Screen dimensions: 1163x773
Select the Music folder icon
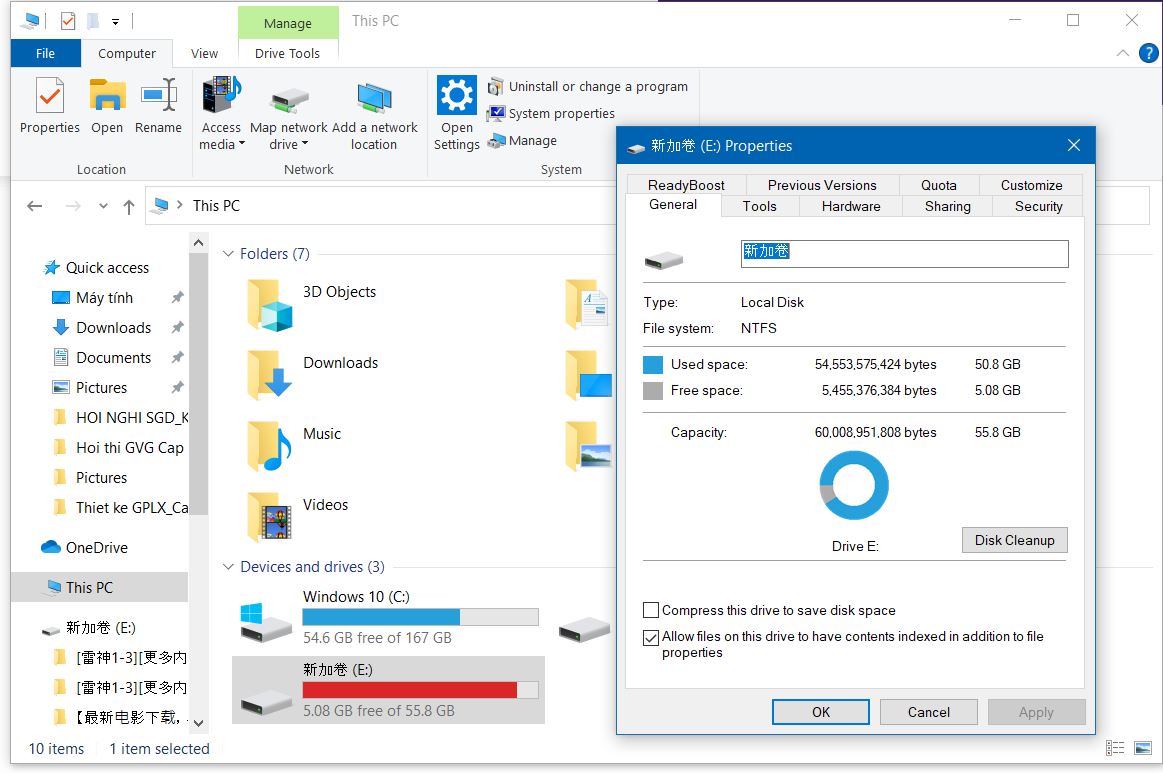click(x=270, y=446)
